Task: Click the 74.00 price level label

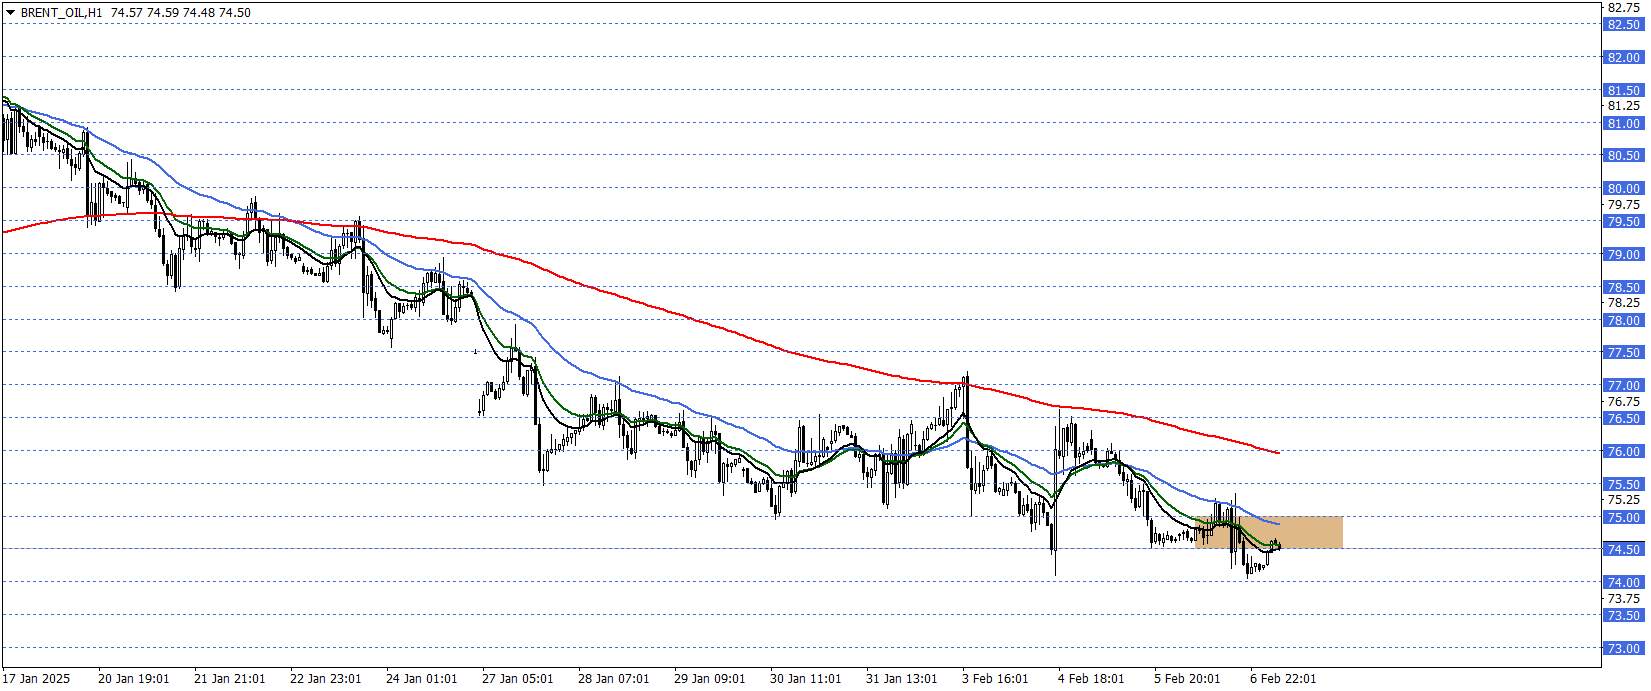Action: [x=1624, y=582]
